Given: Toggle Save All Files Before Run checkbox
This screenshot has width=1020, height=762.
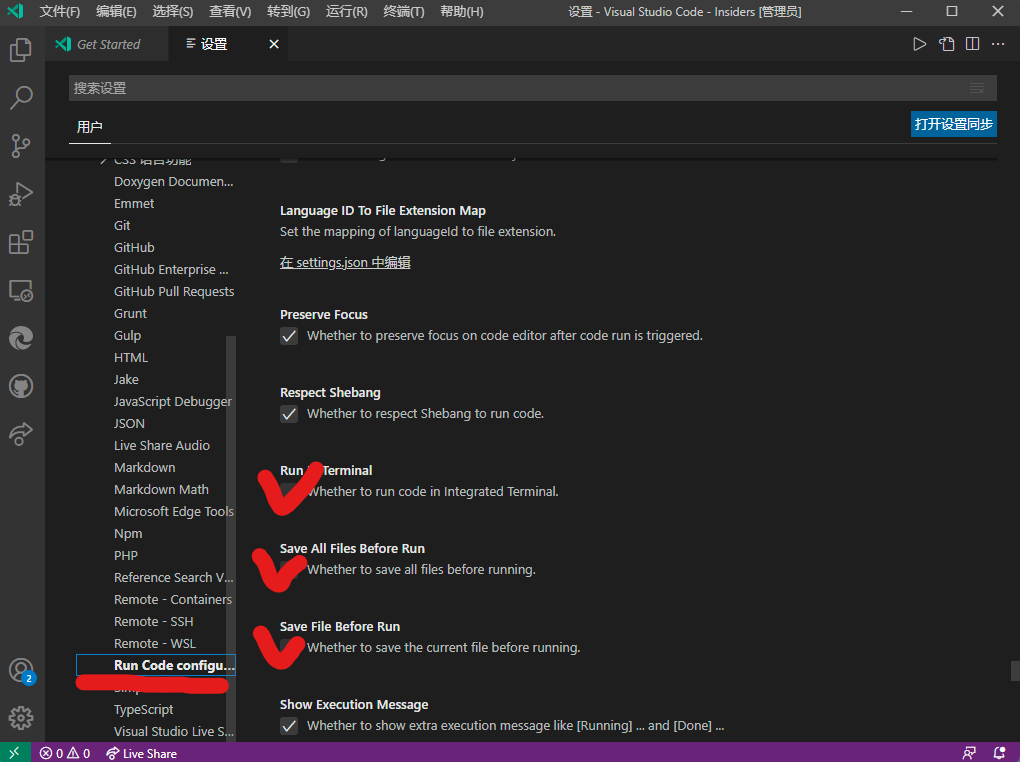Looking at the screenshot, I should point(289,570).
